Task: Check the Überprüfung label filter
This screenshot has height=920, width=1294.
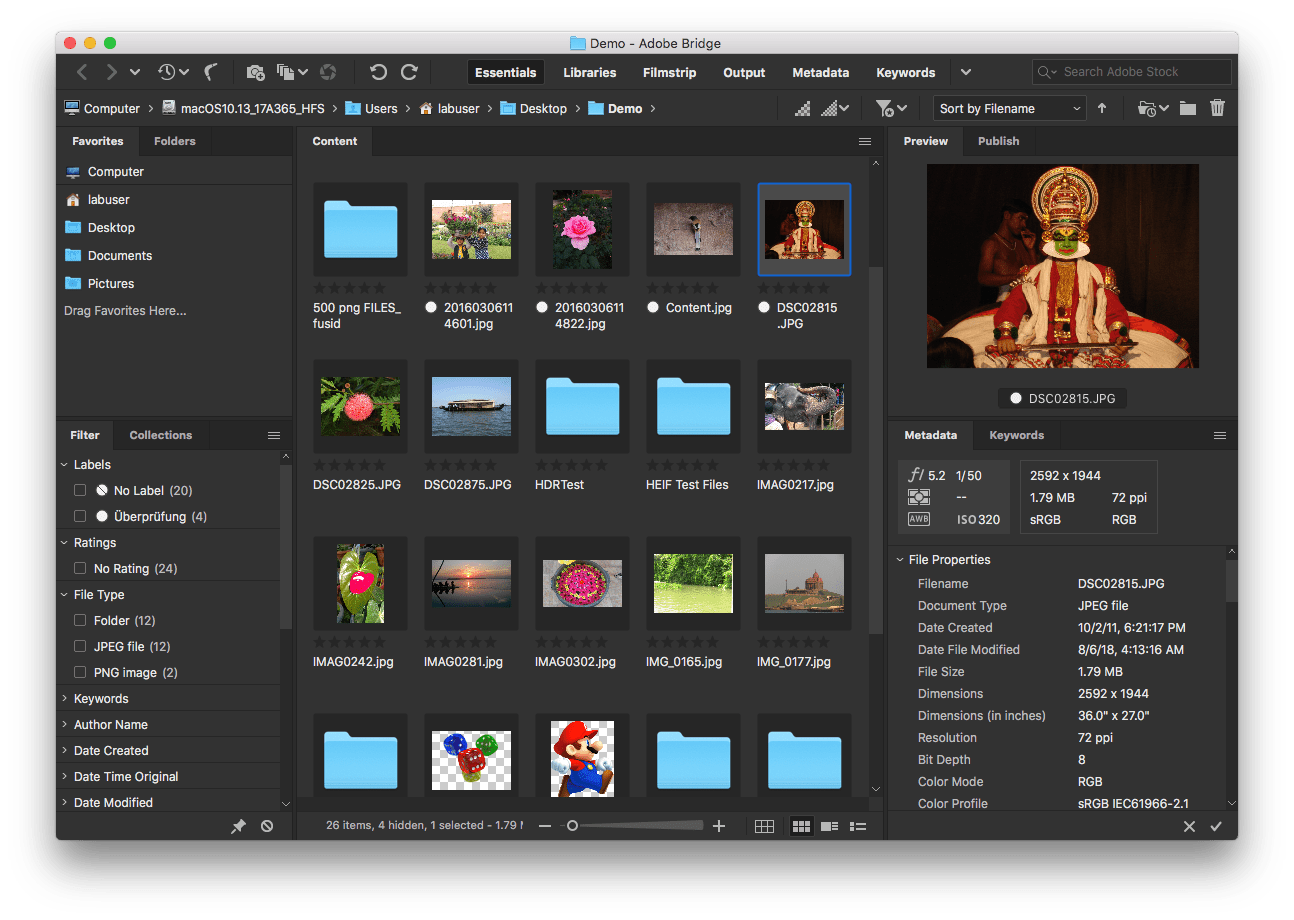Action: (x=79, y=516)
